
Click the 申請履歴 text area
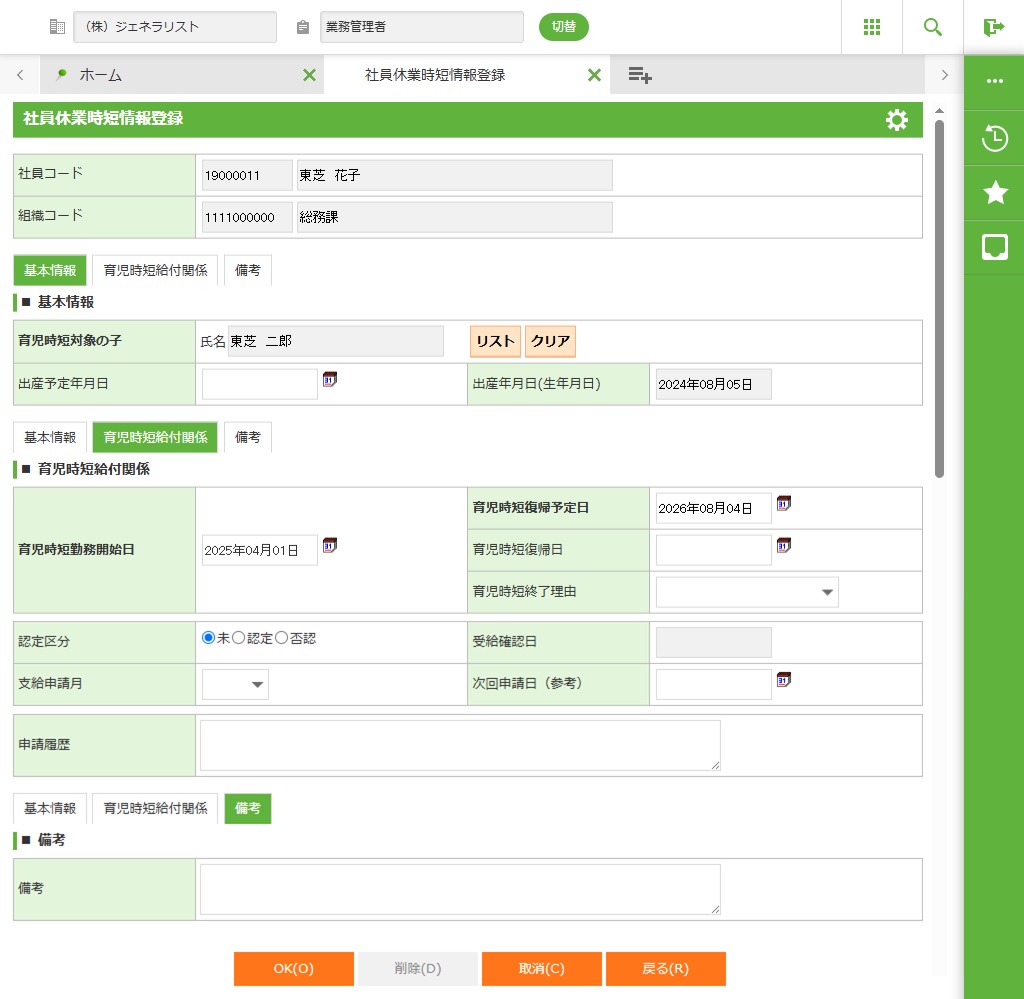coord(460,745)
